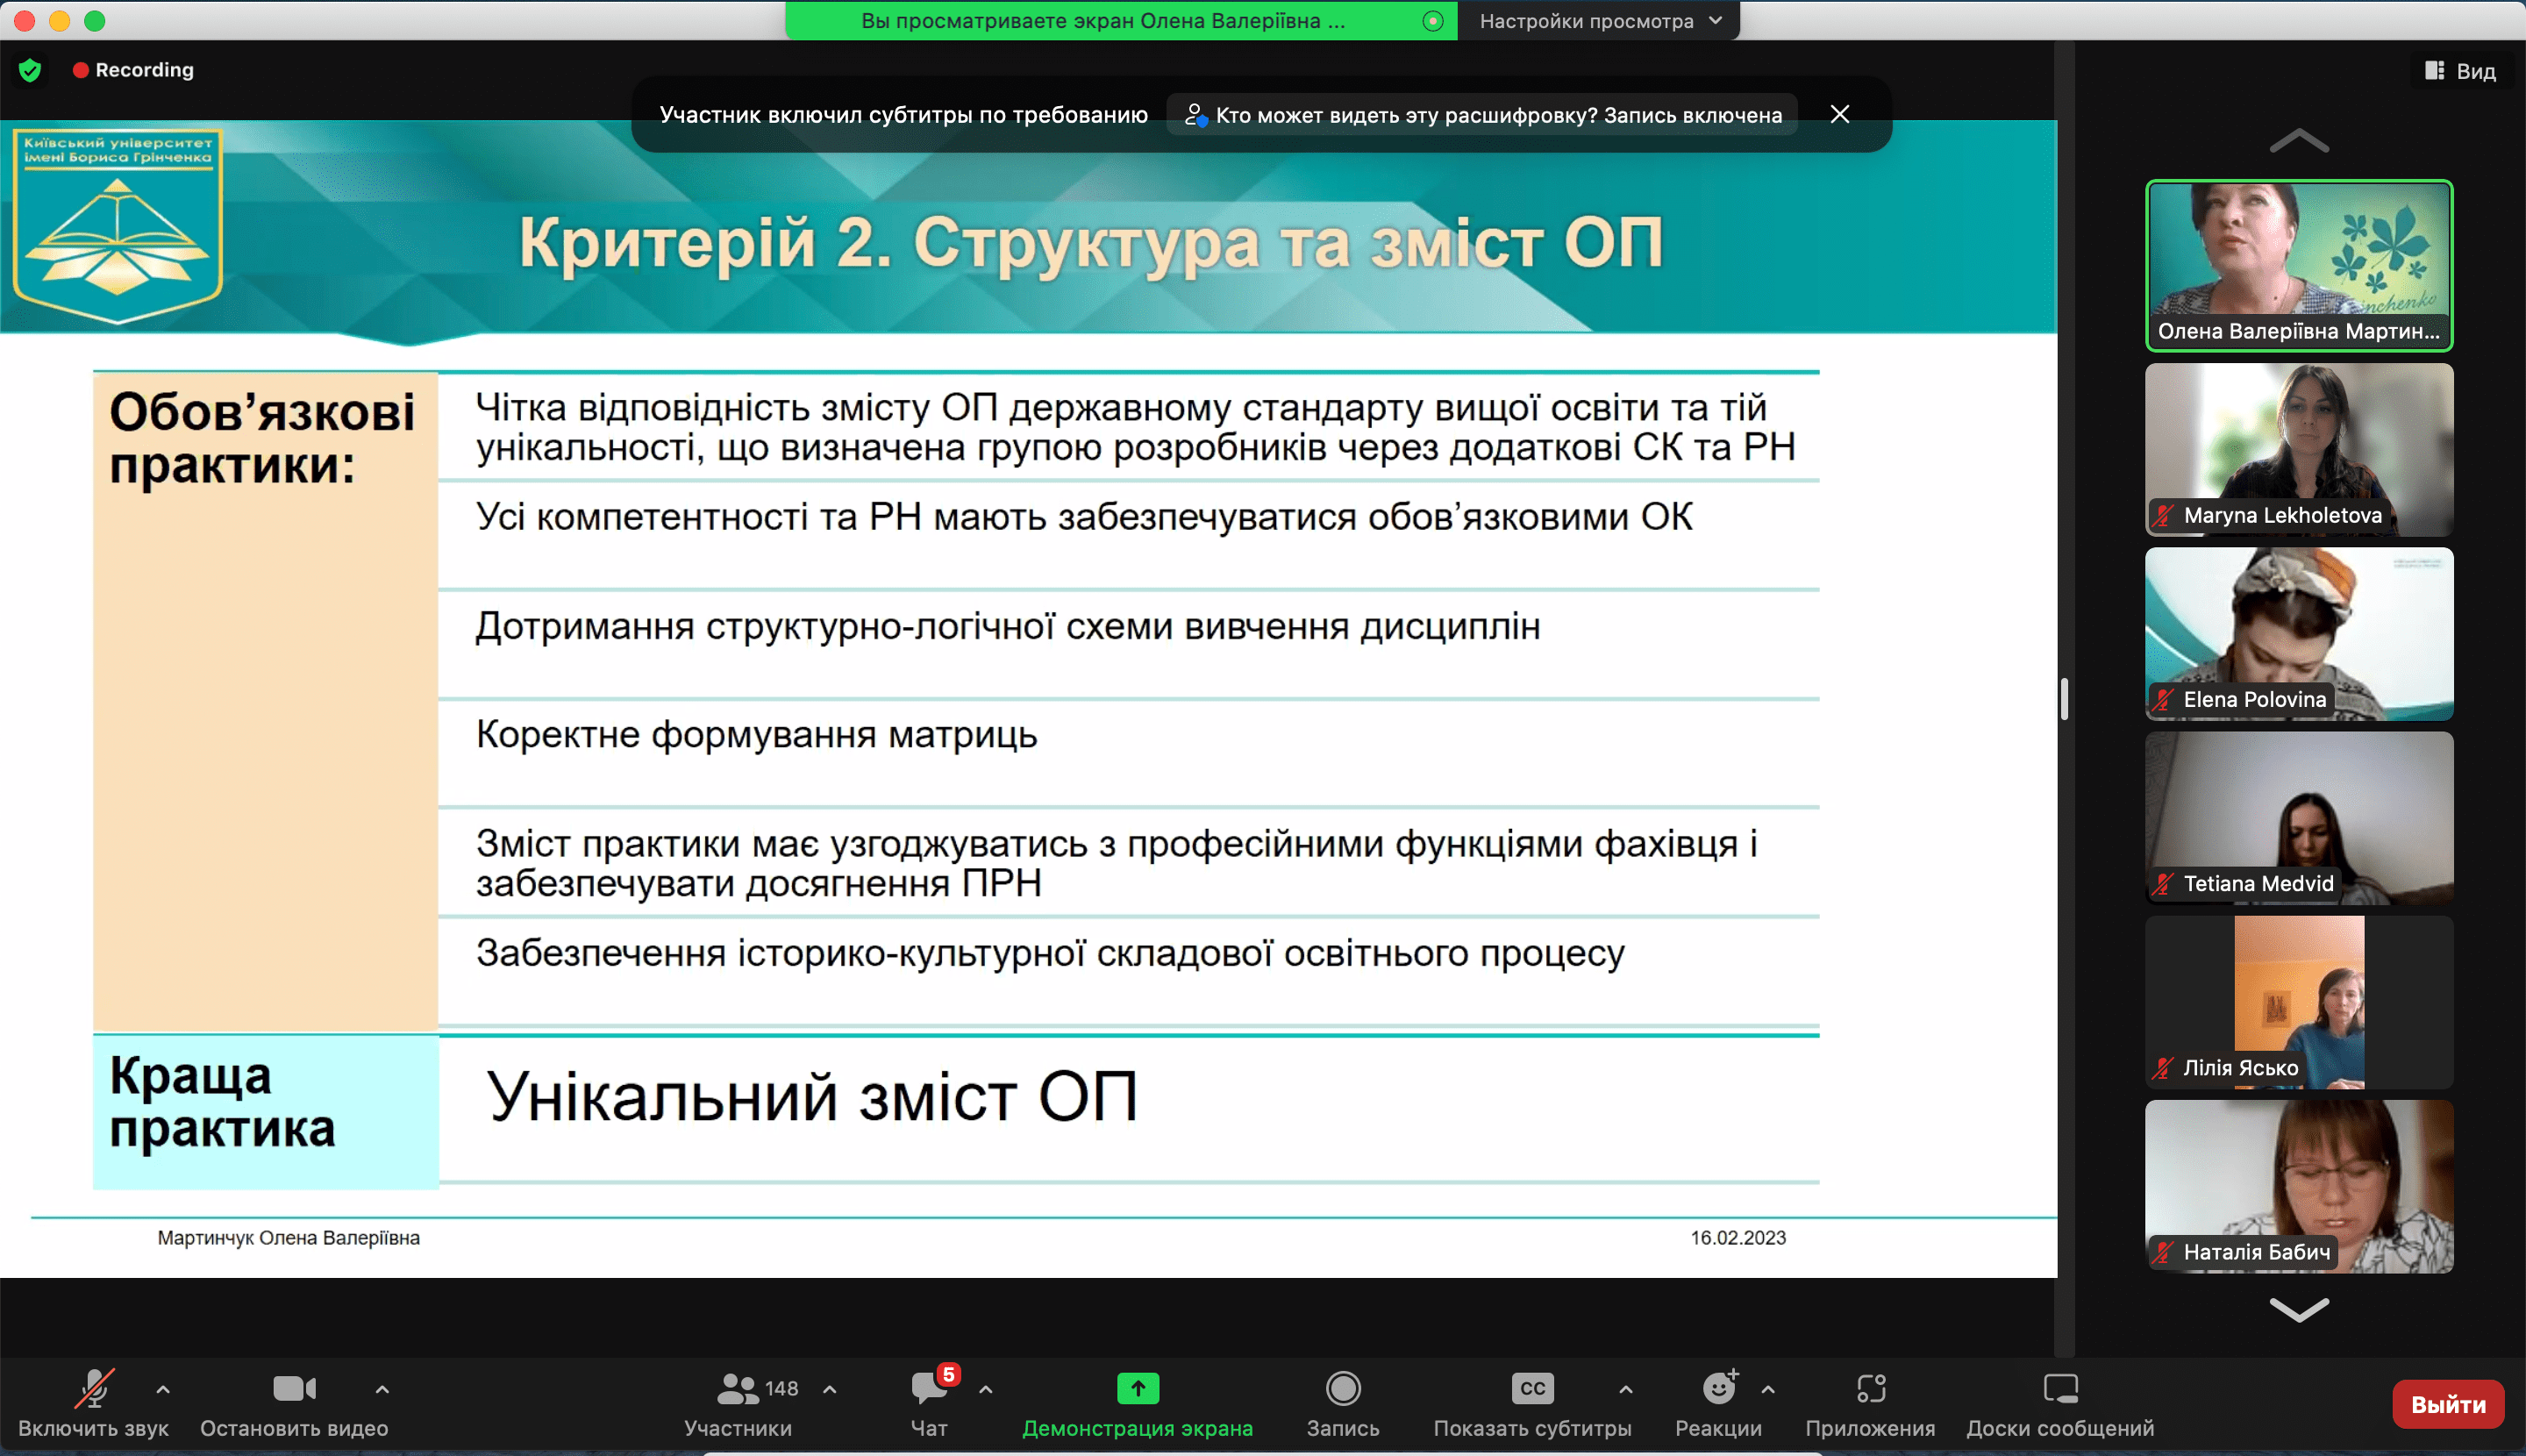Open the Вид view menu

[2461, 71]
